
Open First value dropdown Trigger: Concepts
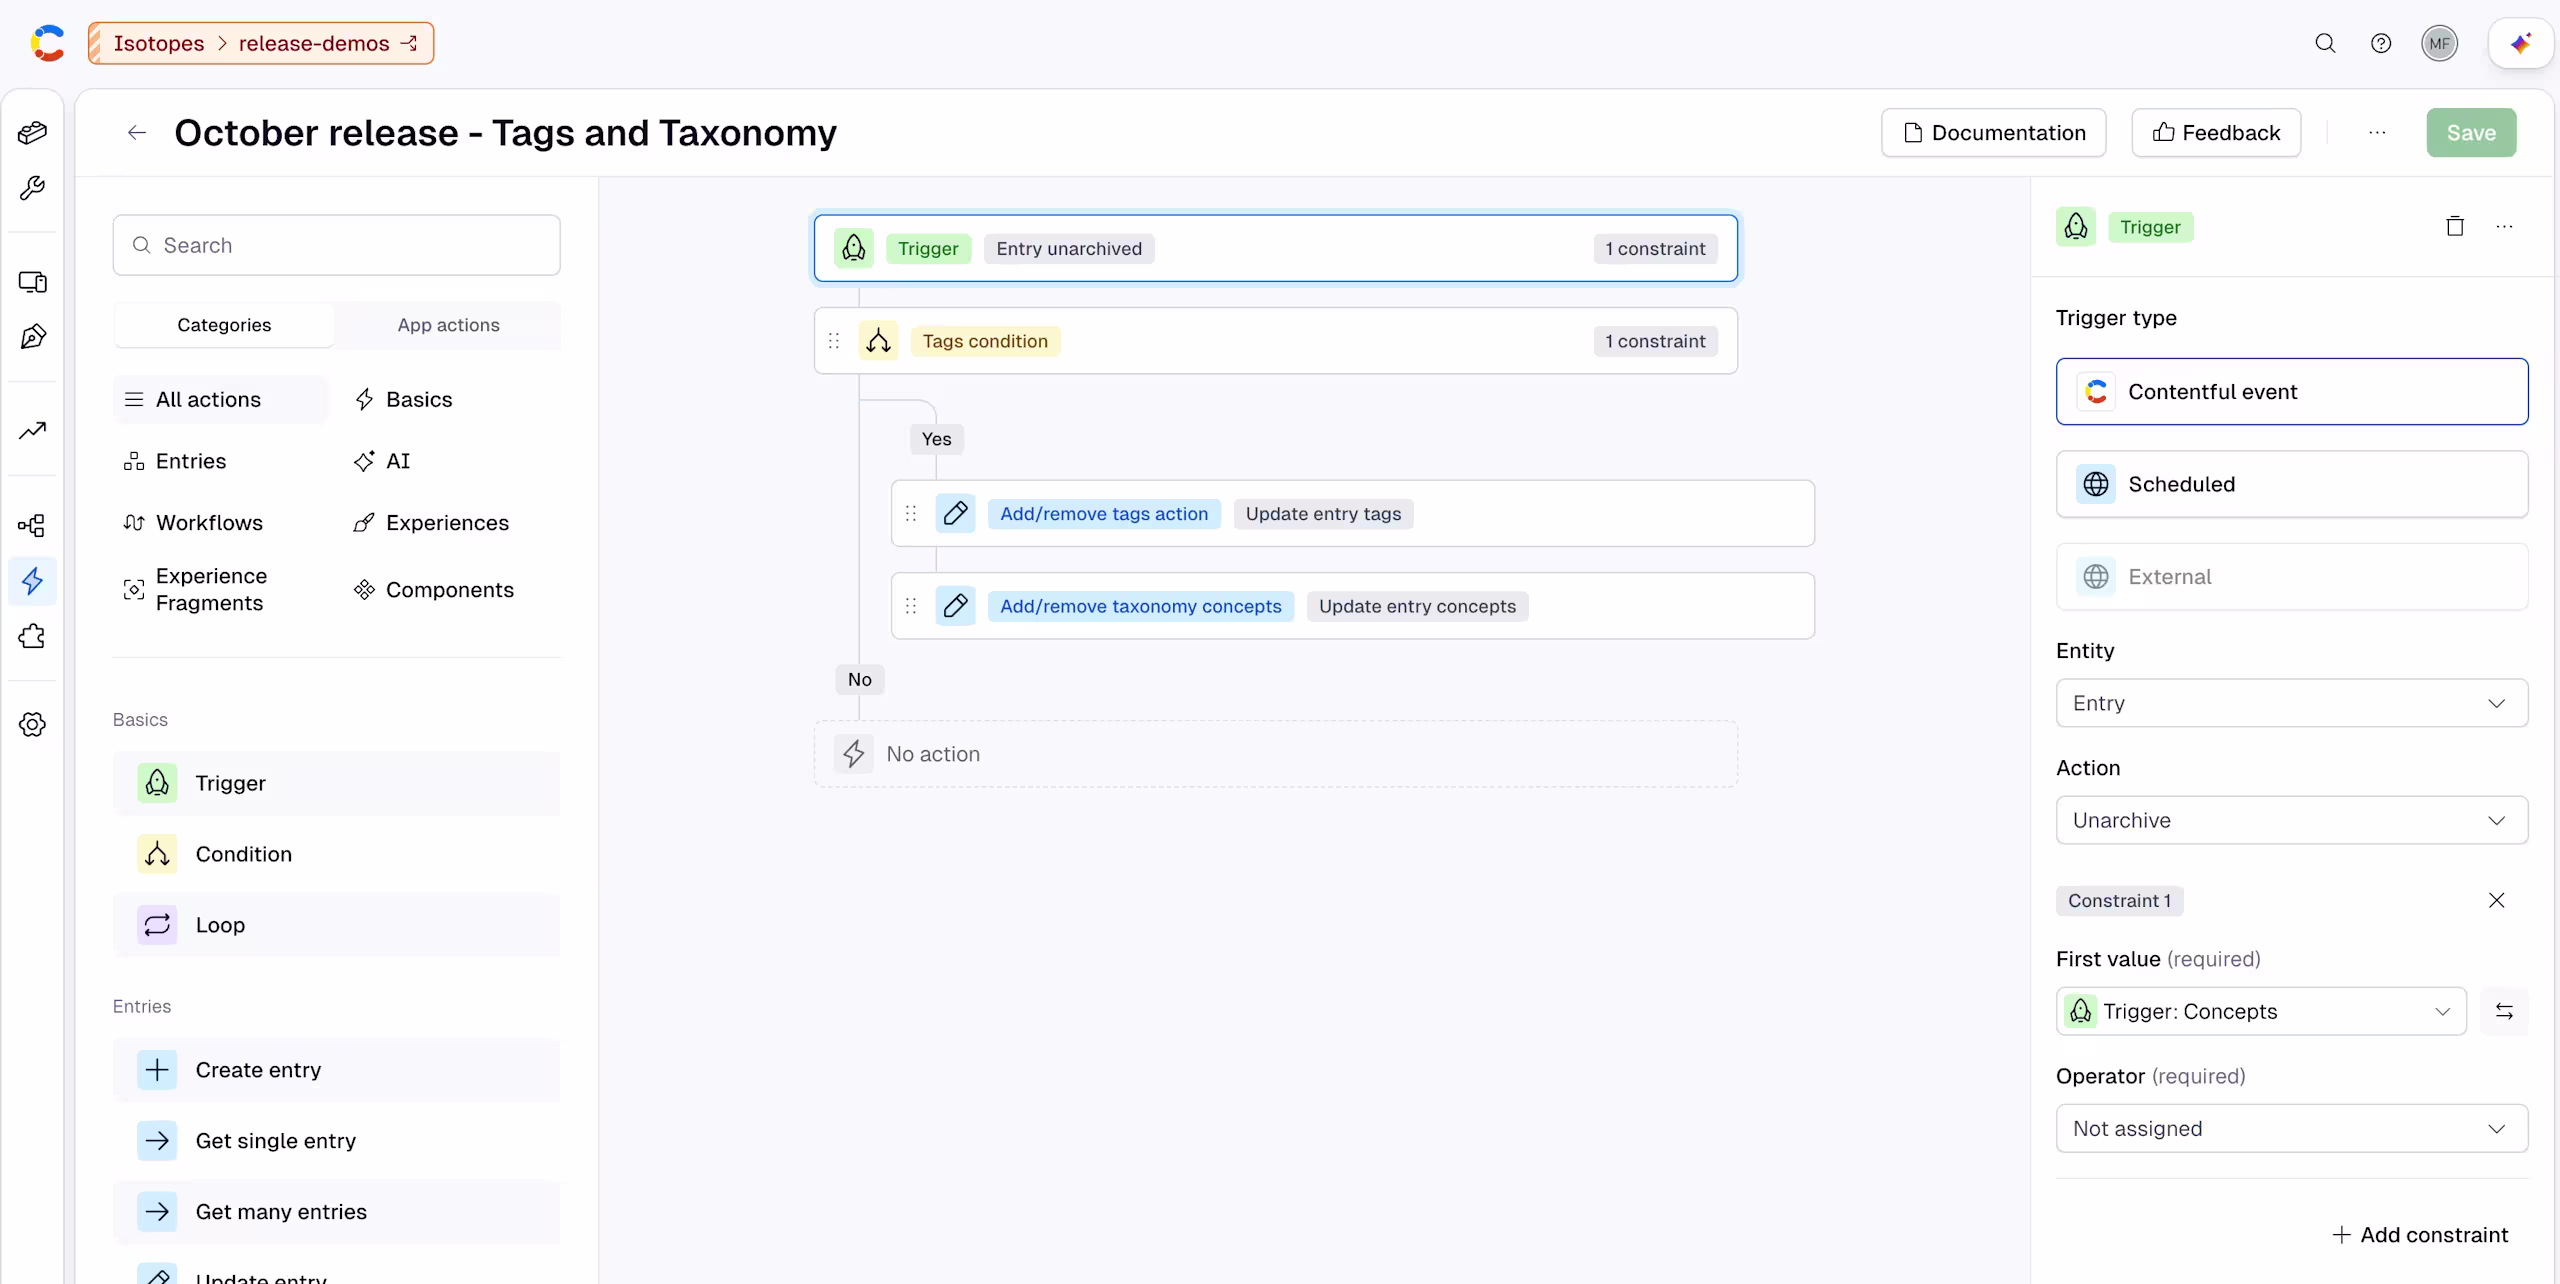pyautogui.click(x=2261, y=1011)
